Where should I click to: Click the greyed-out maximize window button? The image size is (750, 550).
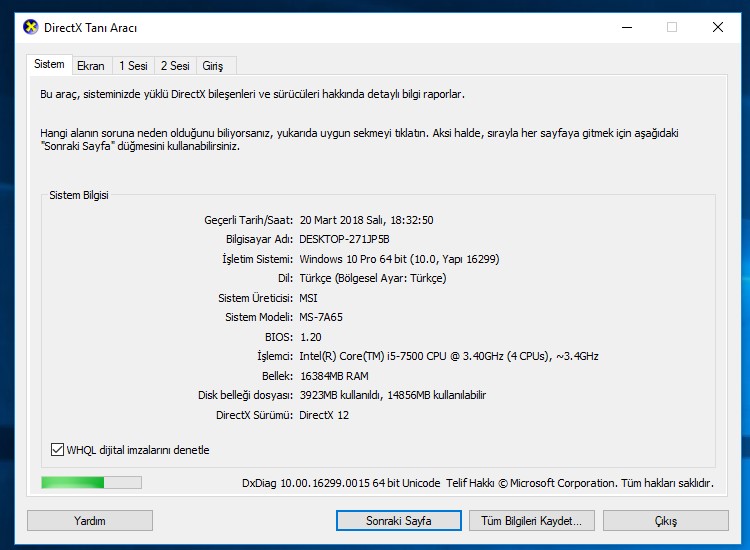click(672, 28)
